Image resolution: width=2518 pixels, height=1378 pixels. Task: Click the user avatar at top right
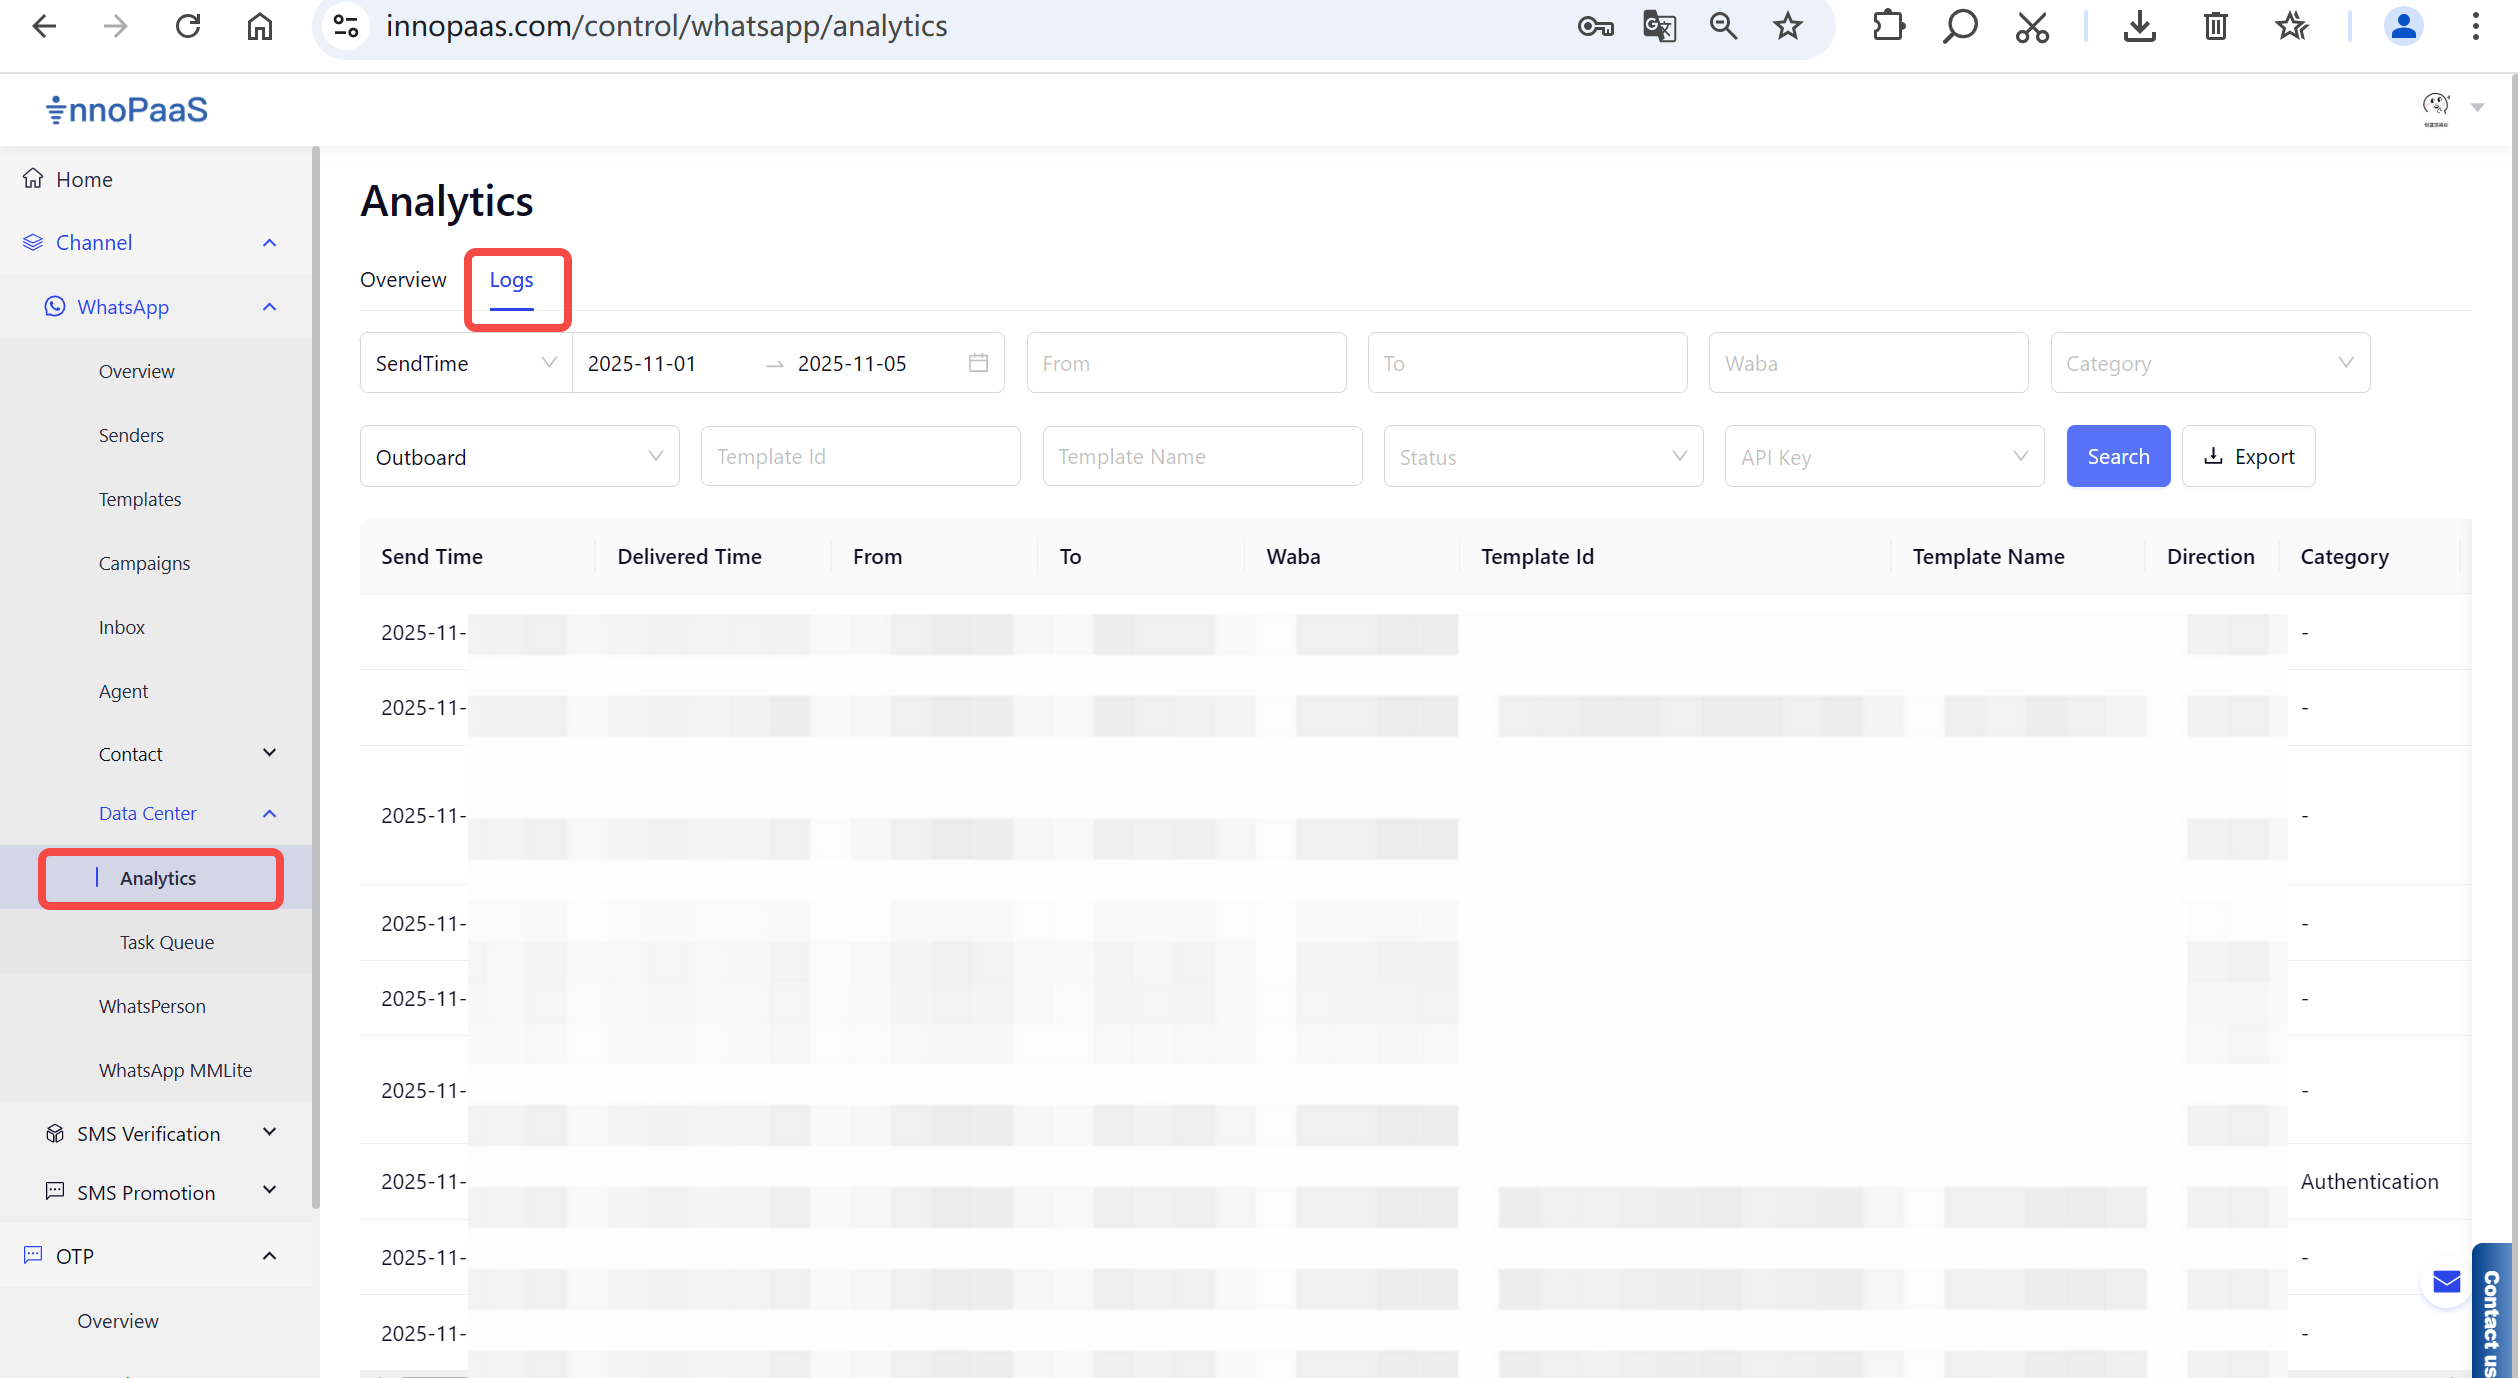2435,107
